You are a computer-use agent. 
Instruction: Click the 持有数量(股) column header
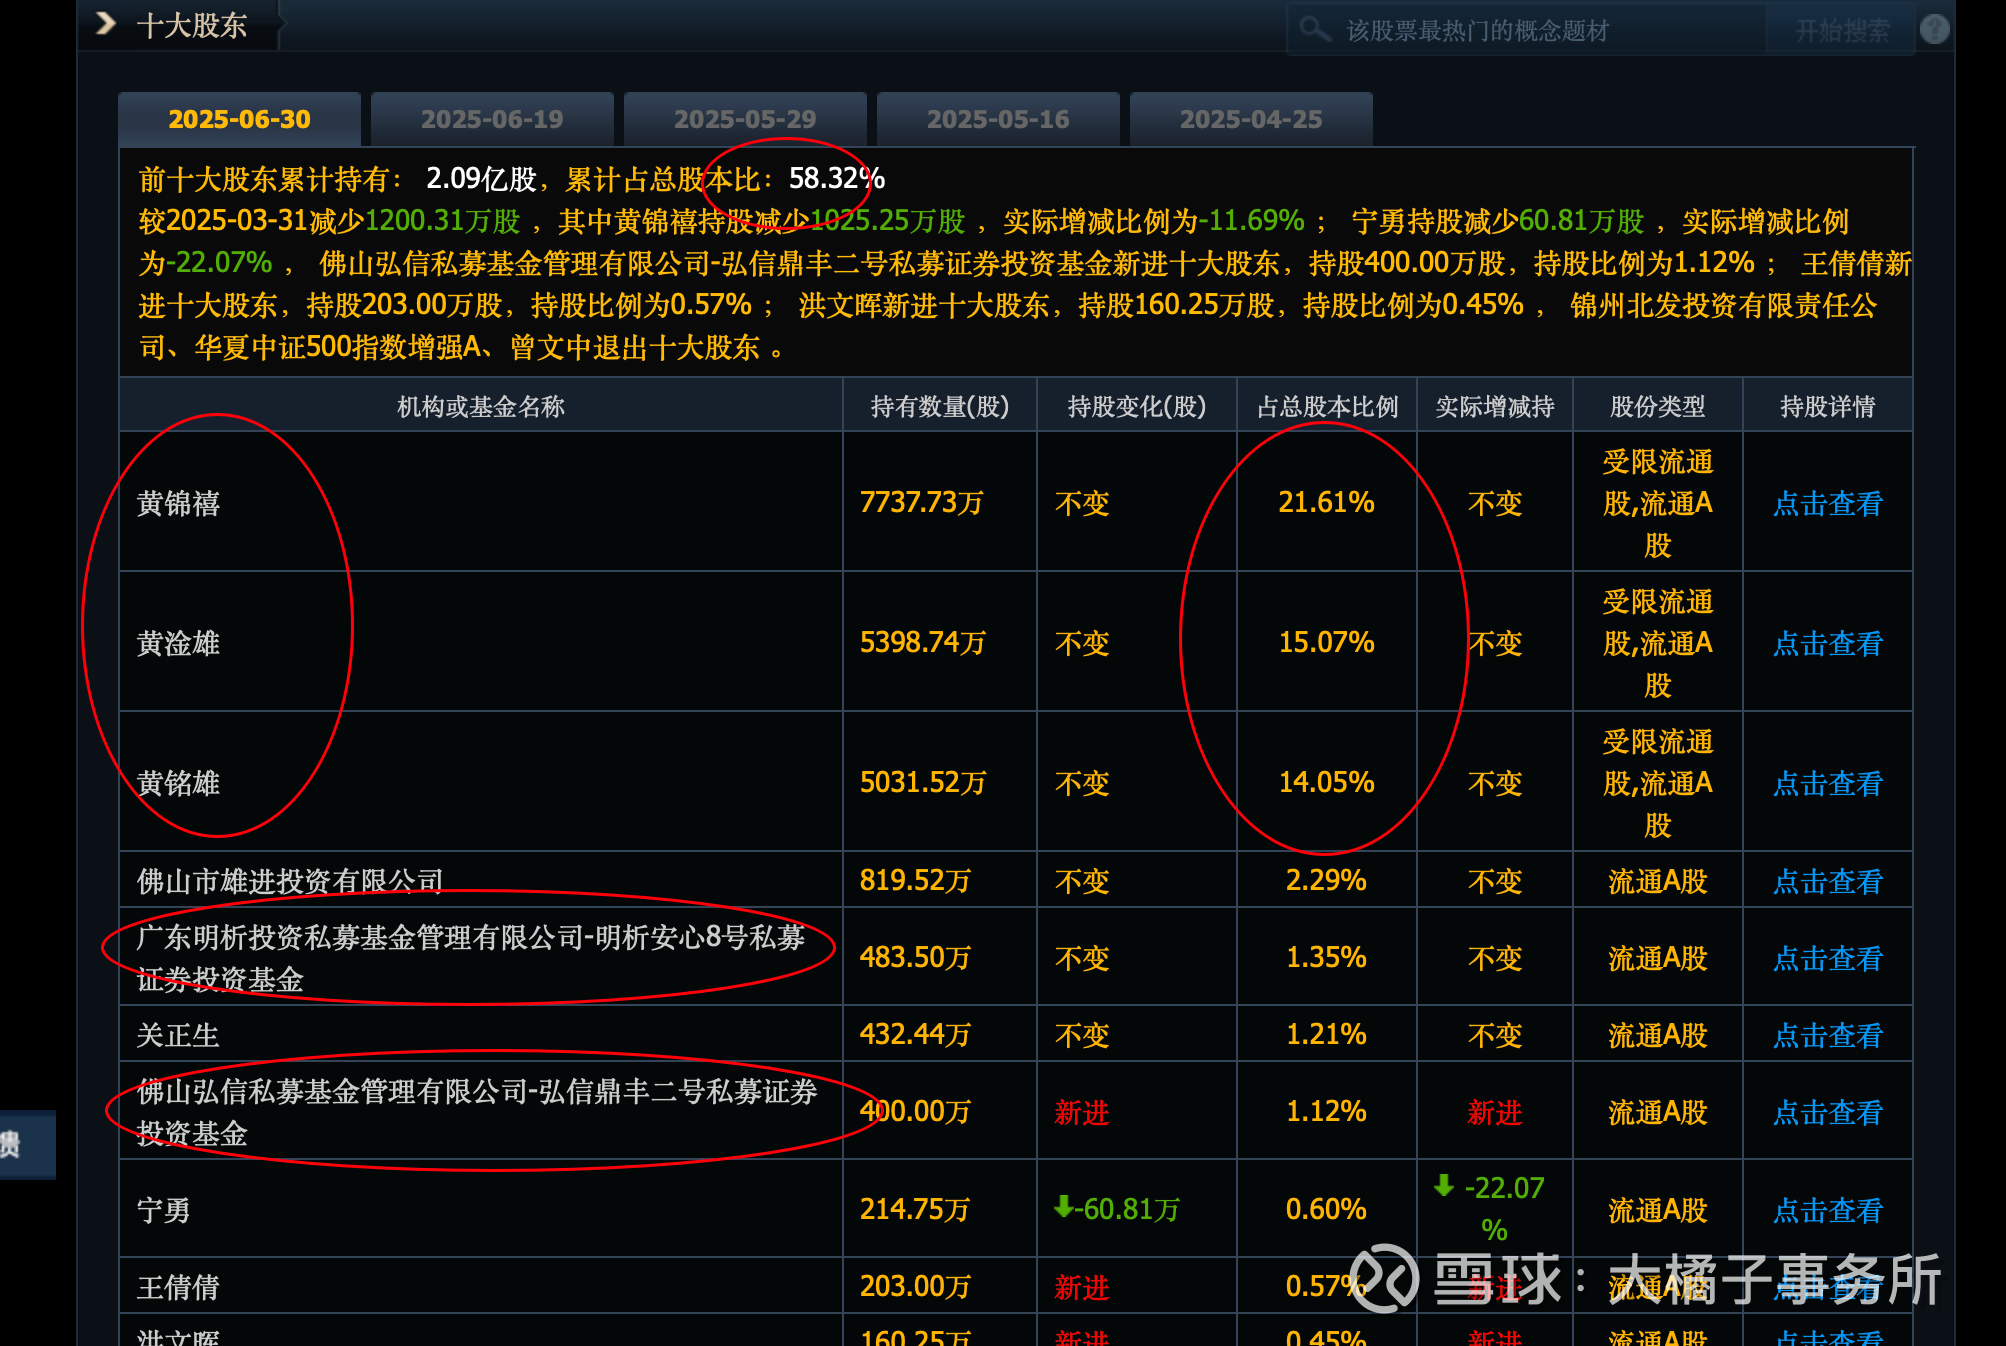939,406
